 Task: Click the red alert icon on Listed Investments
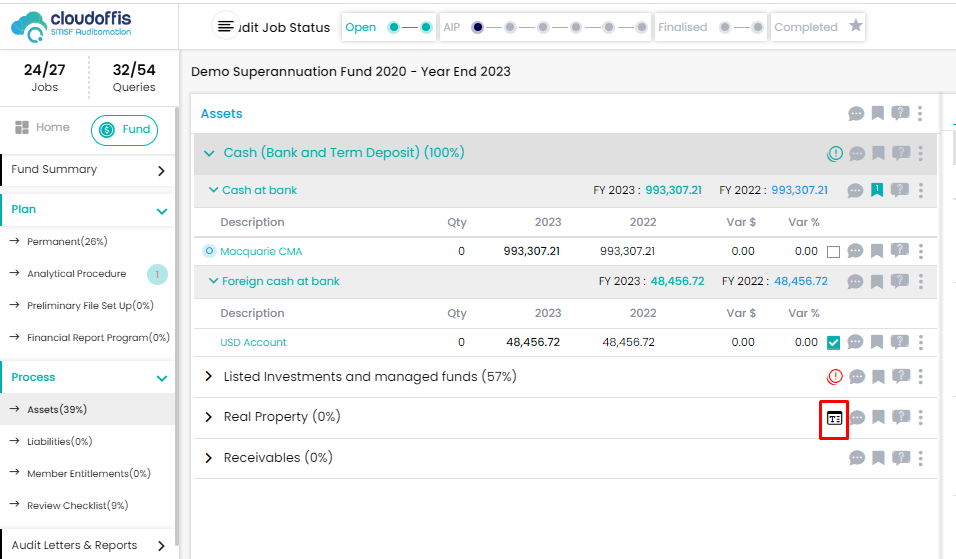click(835, 377)
